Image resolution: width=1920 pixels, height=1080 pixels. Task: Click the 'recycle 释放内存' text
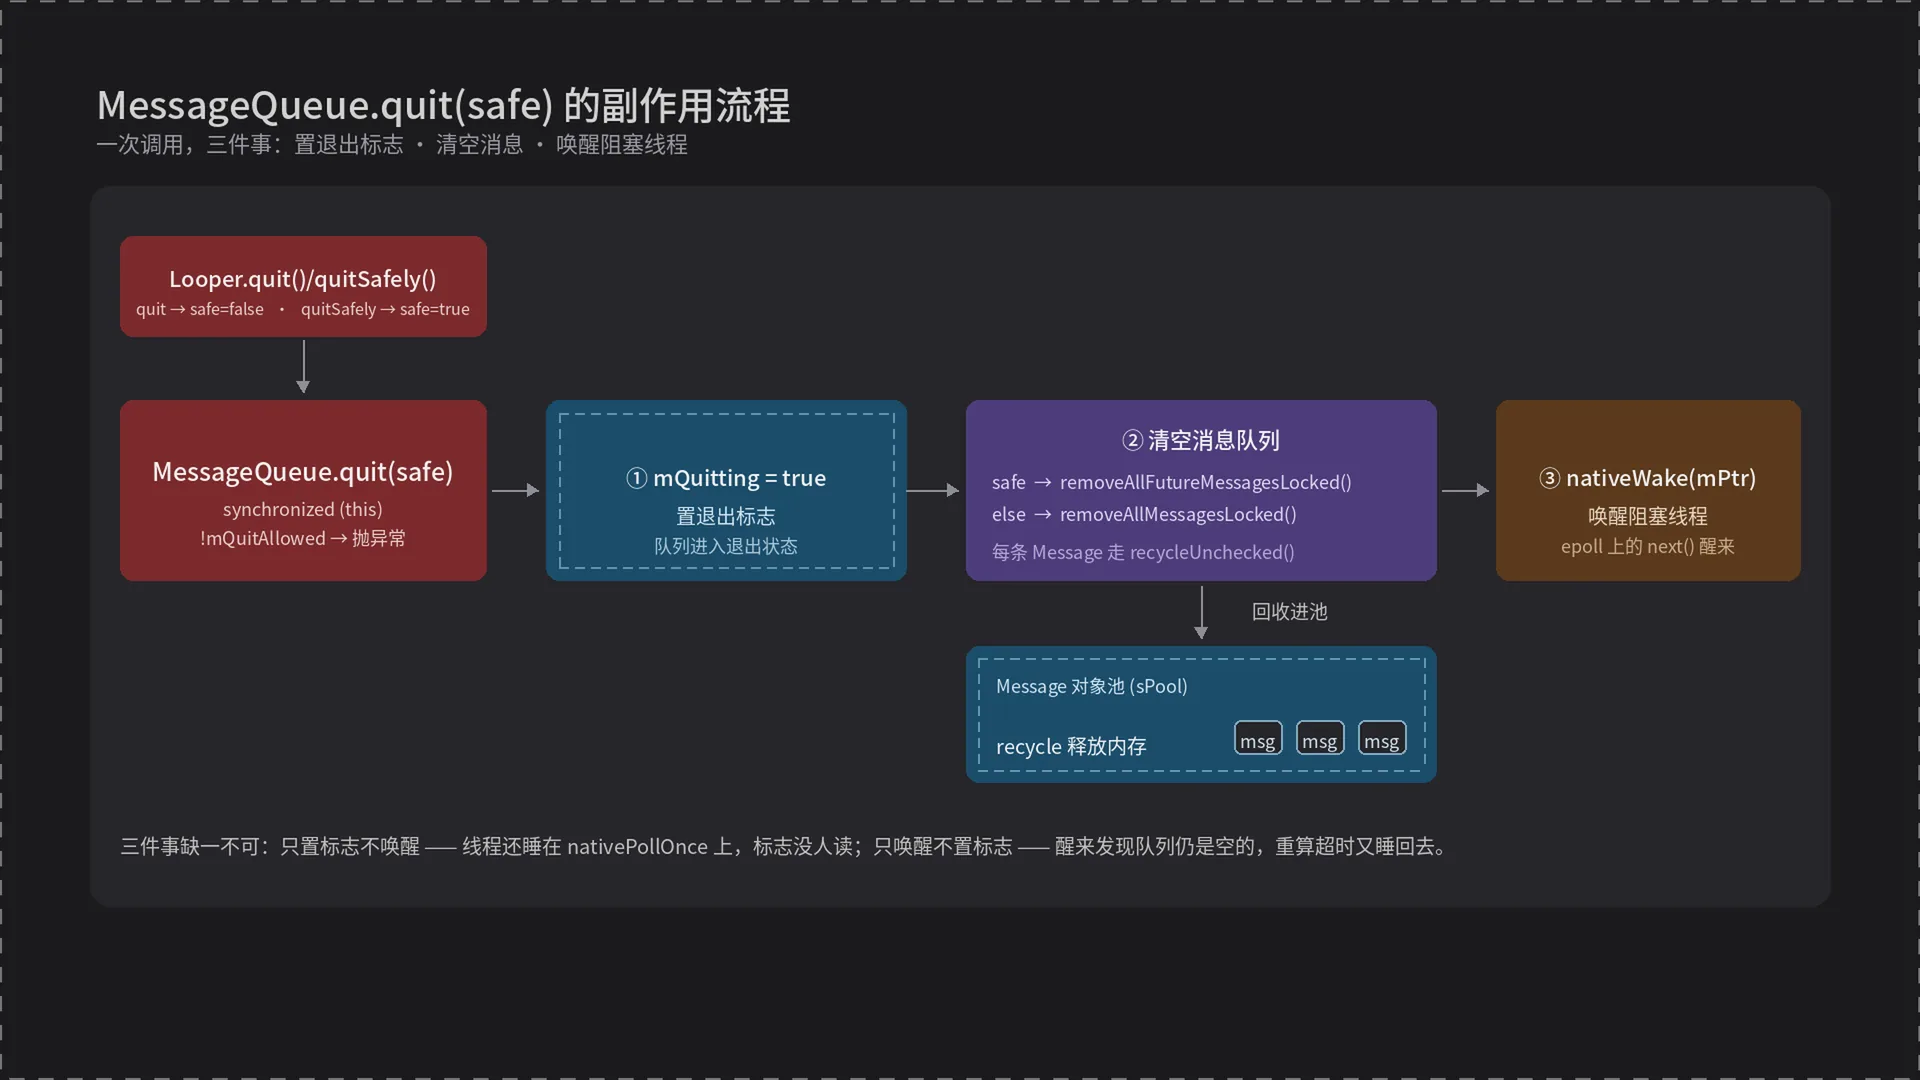pyautogui.click(x=1071, y=747)
